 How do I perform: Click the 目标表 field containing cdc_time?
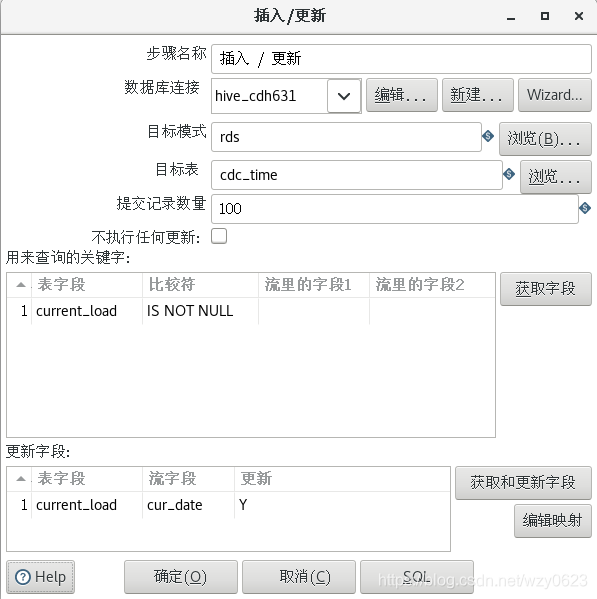click(x=356, y=175)
